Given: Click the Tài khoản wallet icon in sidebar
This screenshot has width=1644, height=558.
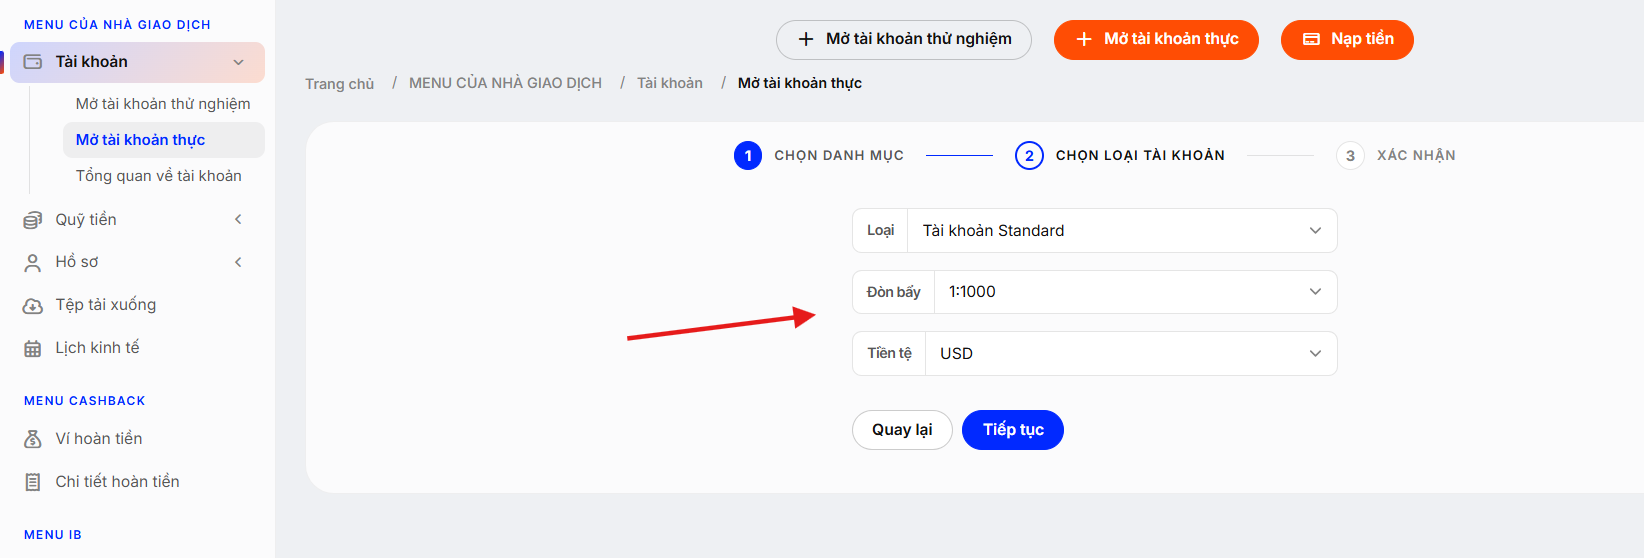Looking at the screenshot, I should point(33,62).
